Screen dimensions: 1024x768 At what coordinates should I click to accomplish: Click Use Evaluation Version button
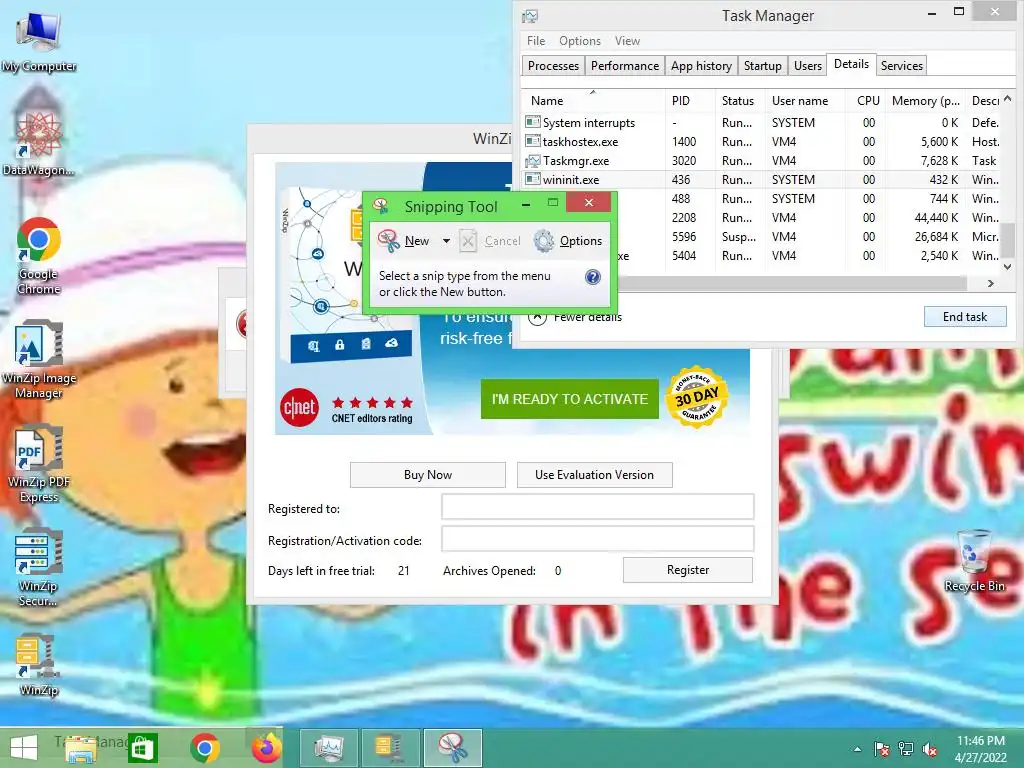click(594, 475)
